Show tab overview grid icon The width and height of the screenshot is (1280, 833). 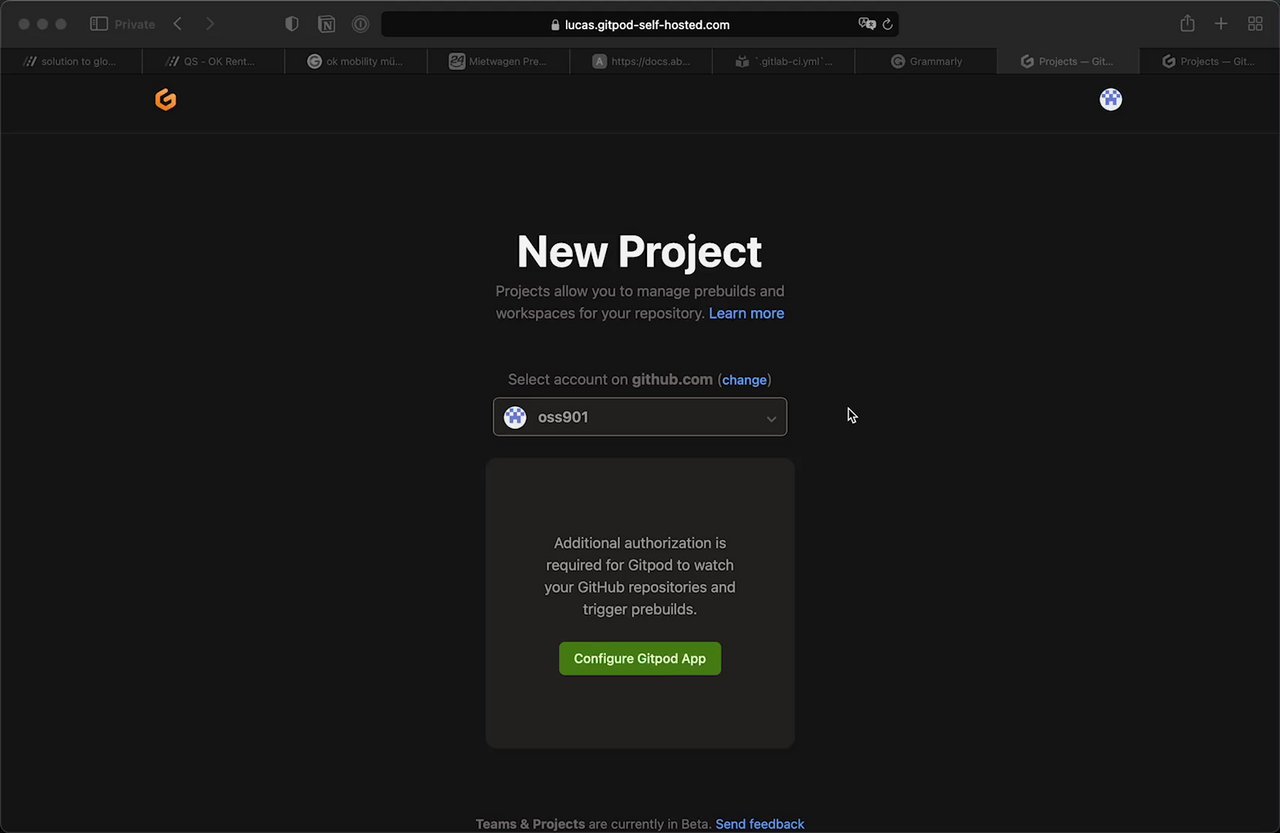(1255, 24)
